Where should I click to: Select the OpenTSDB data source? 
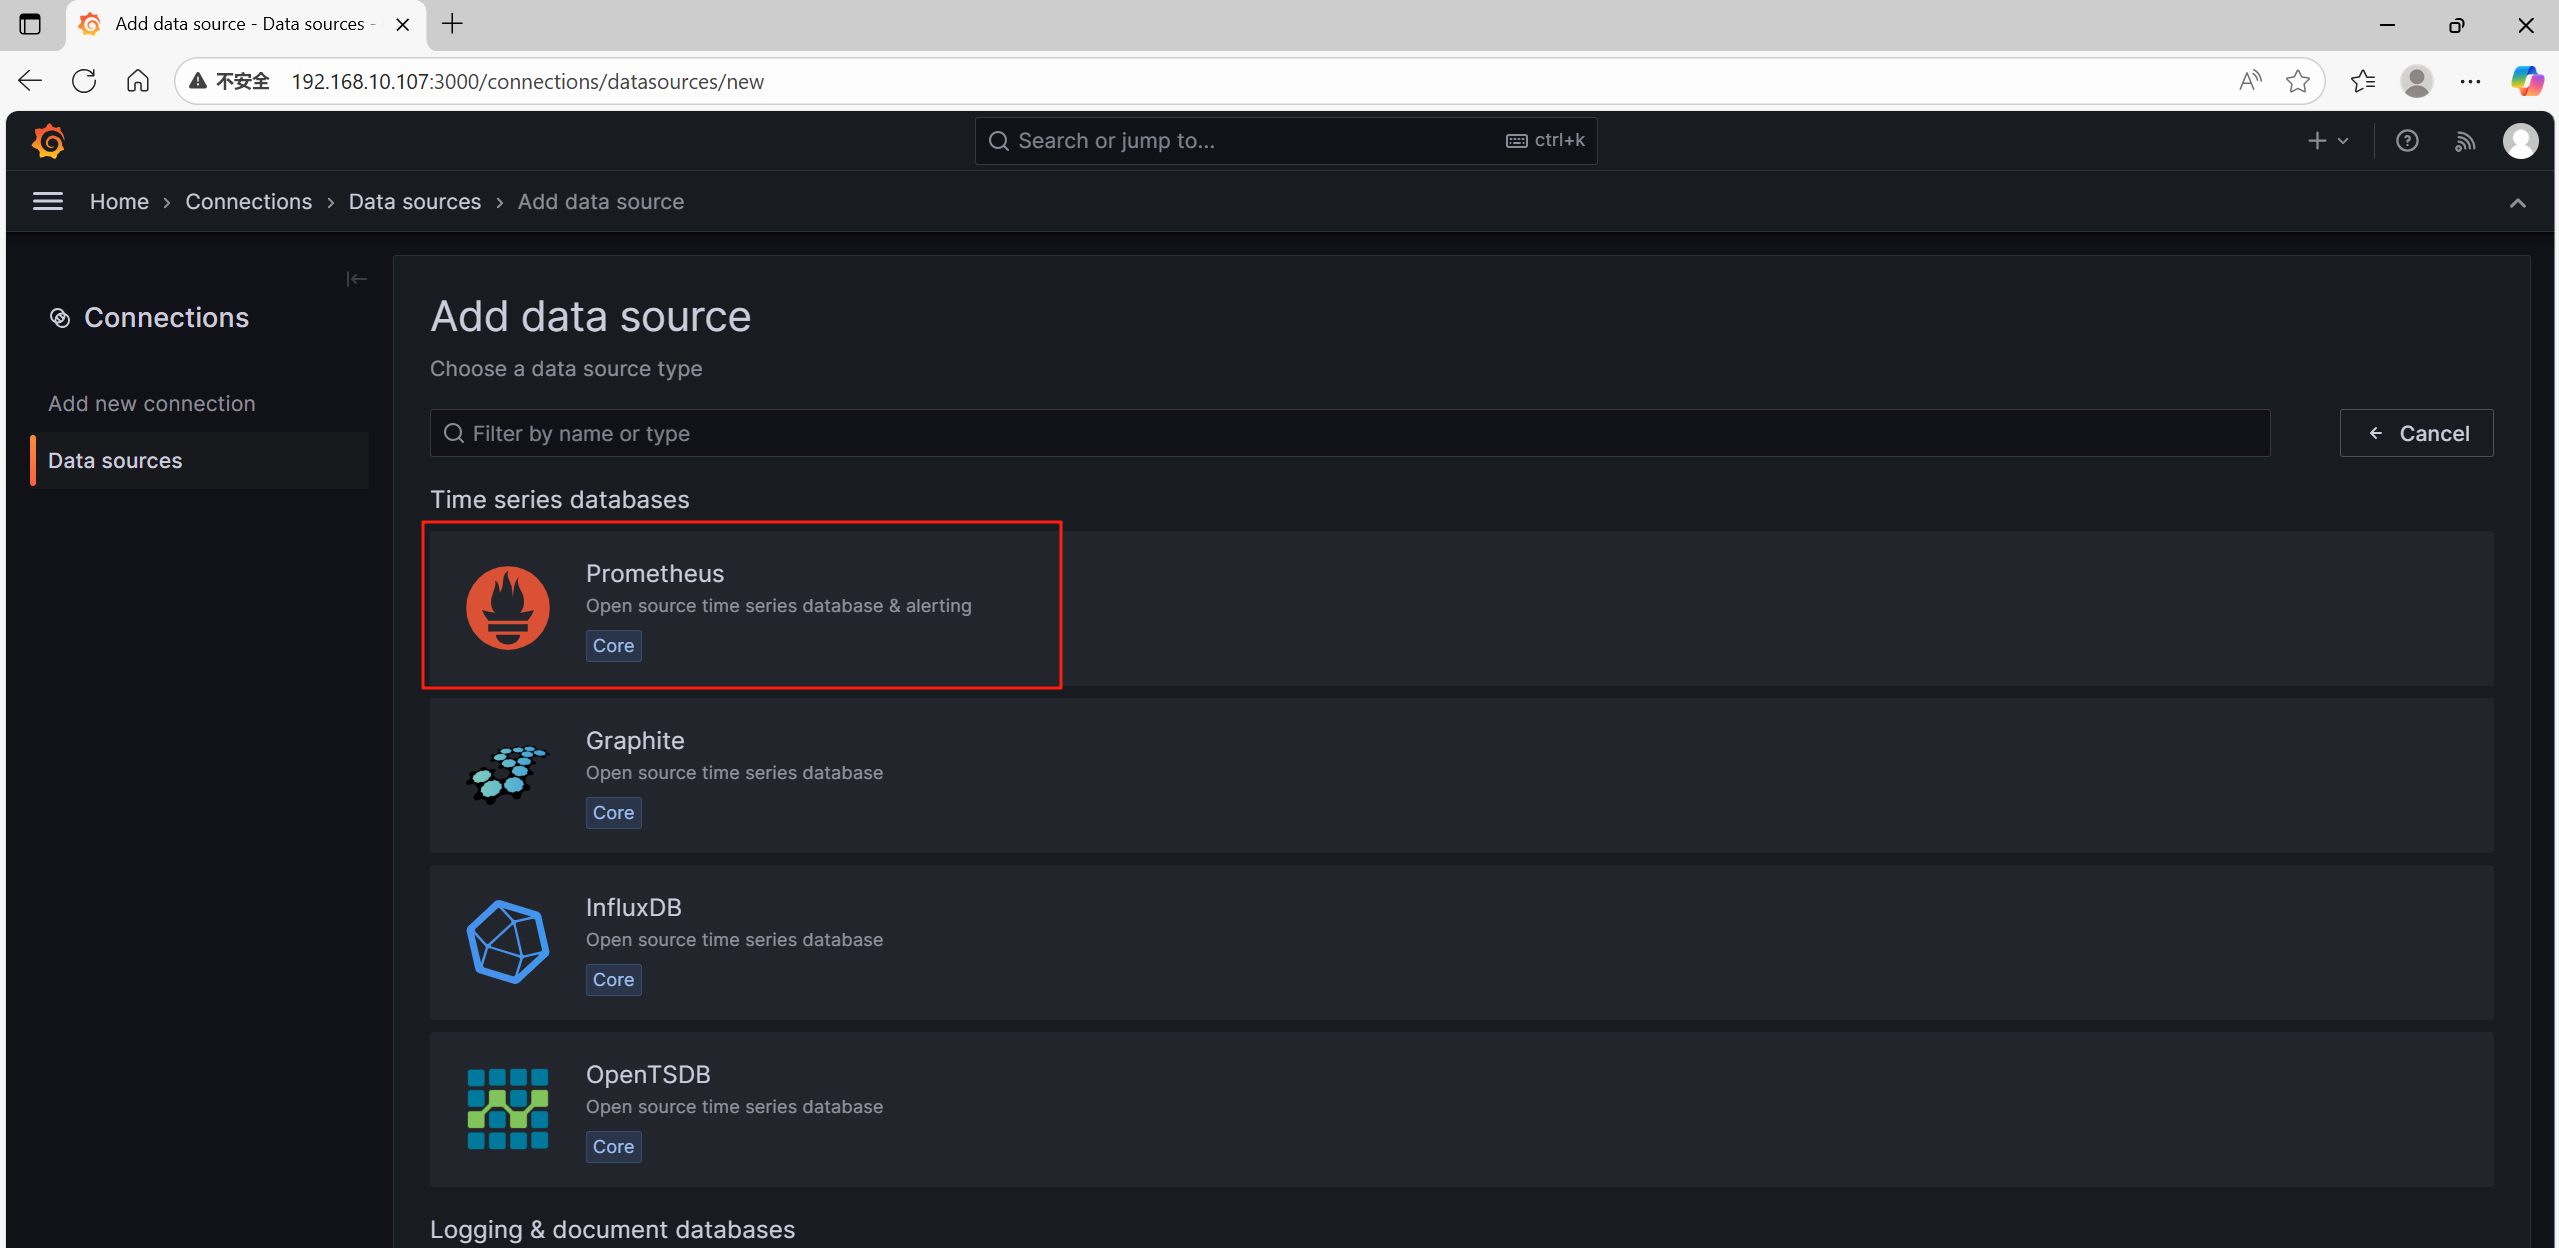(x=1461, y=1109)
